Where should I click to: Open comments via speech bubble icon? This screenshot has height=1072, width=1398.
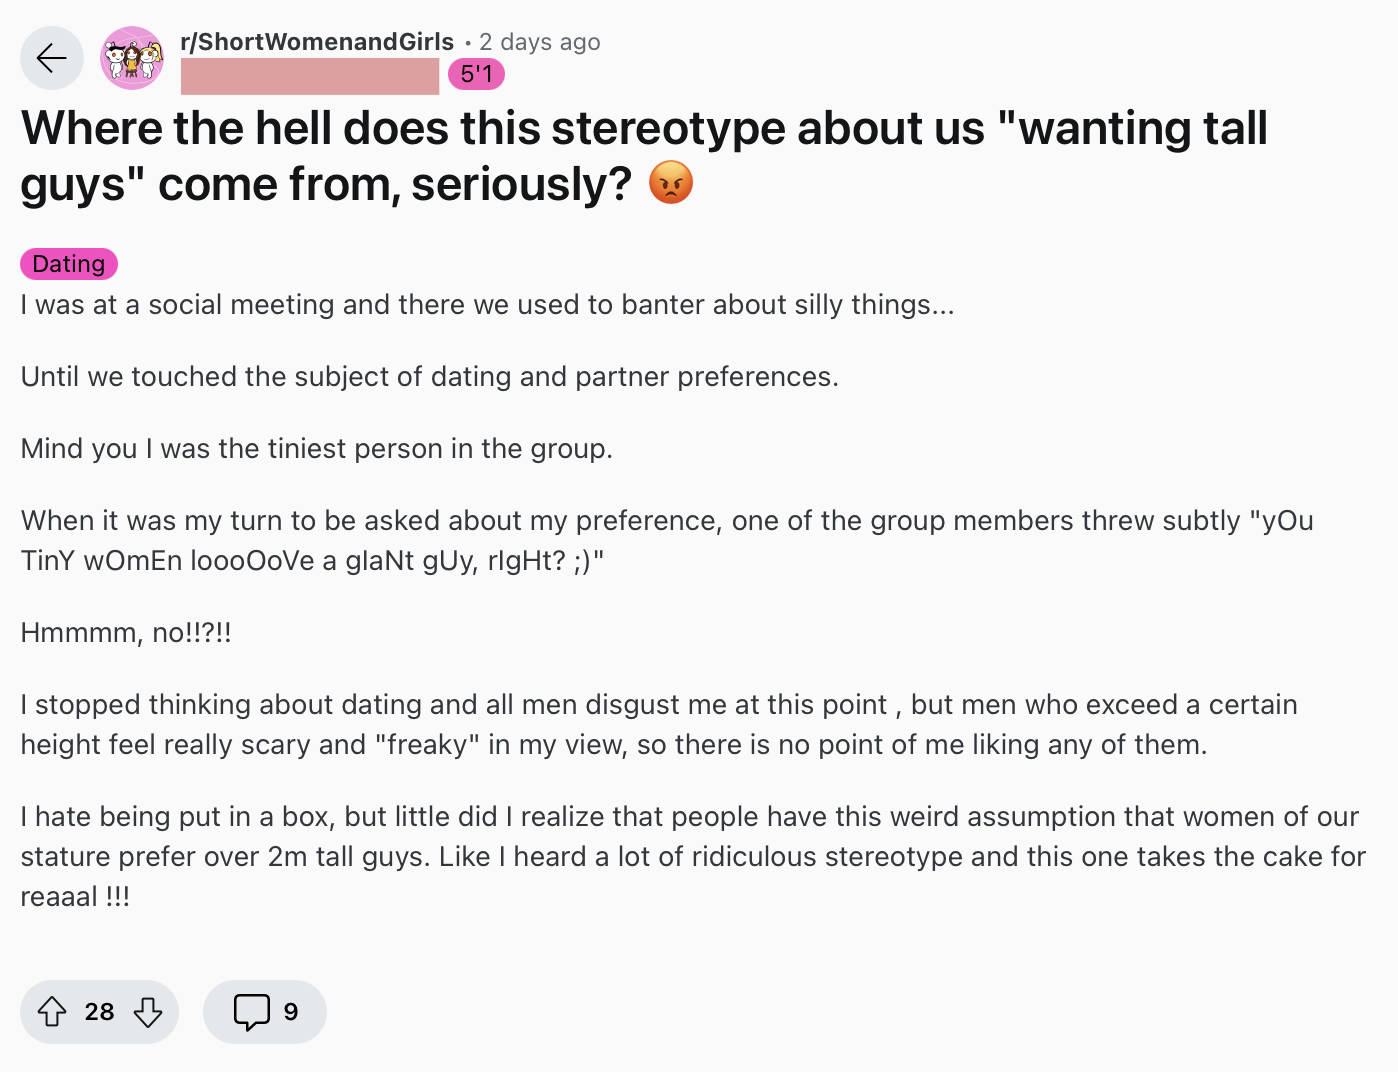(251, 1012)
